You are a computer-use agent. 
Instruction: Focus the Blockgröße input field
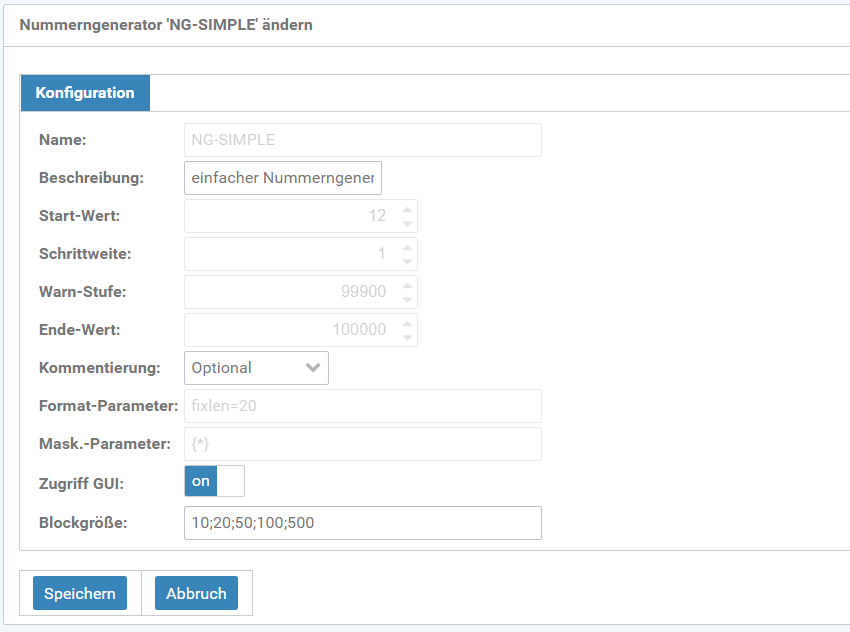(x=362, y=523)
